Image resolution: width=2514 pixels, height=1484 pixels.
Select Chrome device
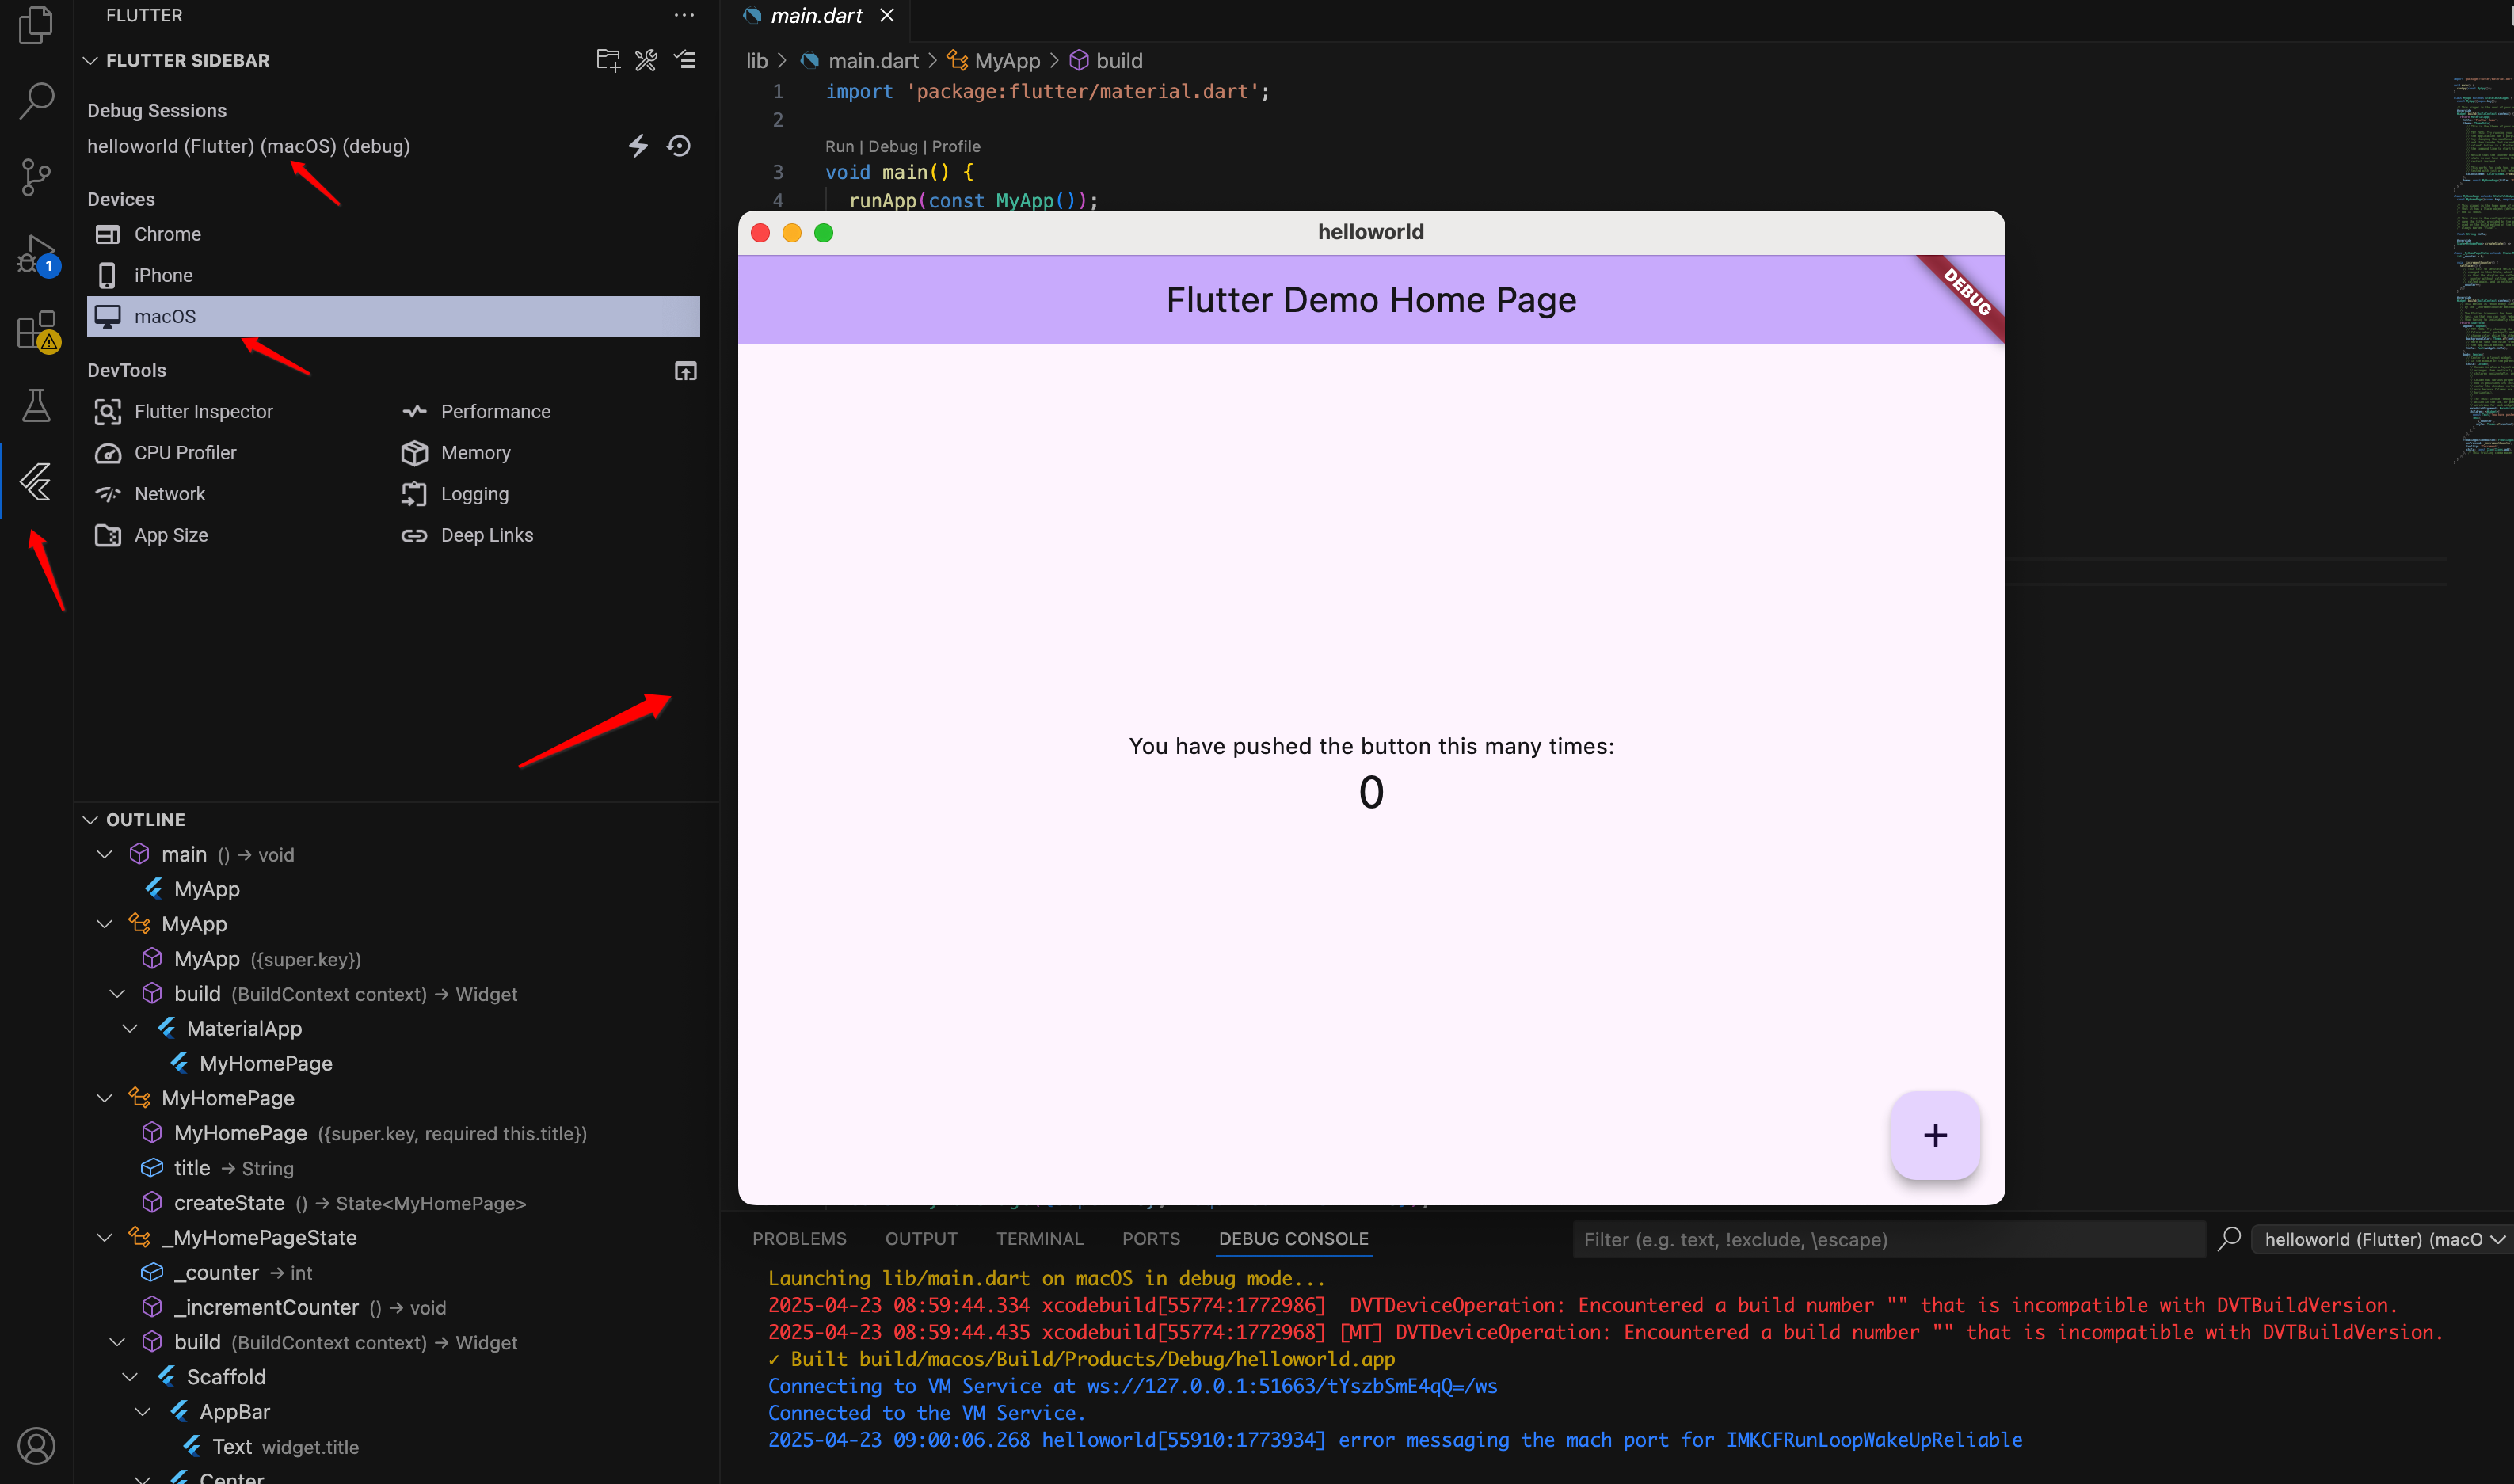(x=393, y=234)
